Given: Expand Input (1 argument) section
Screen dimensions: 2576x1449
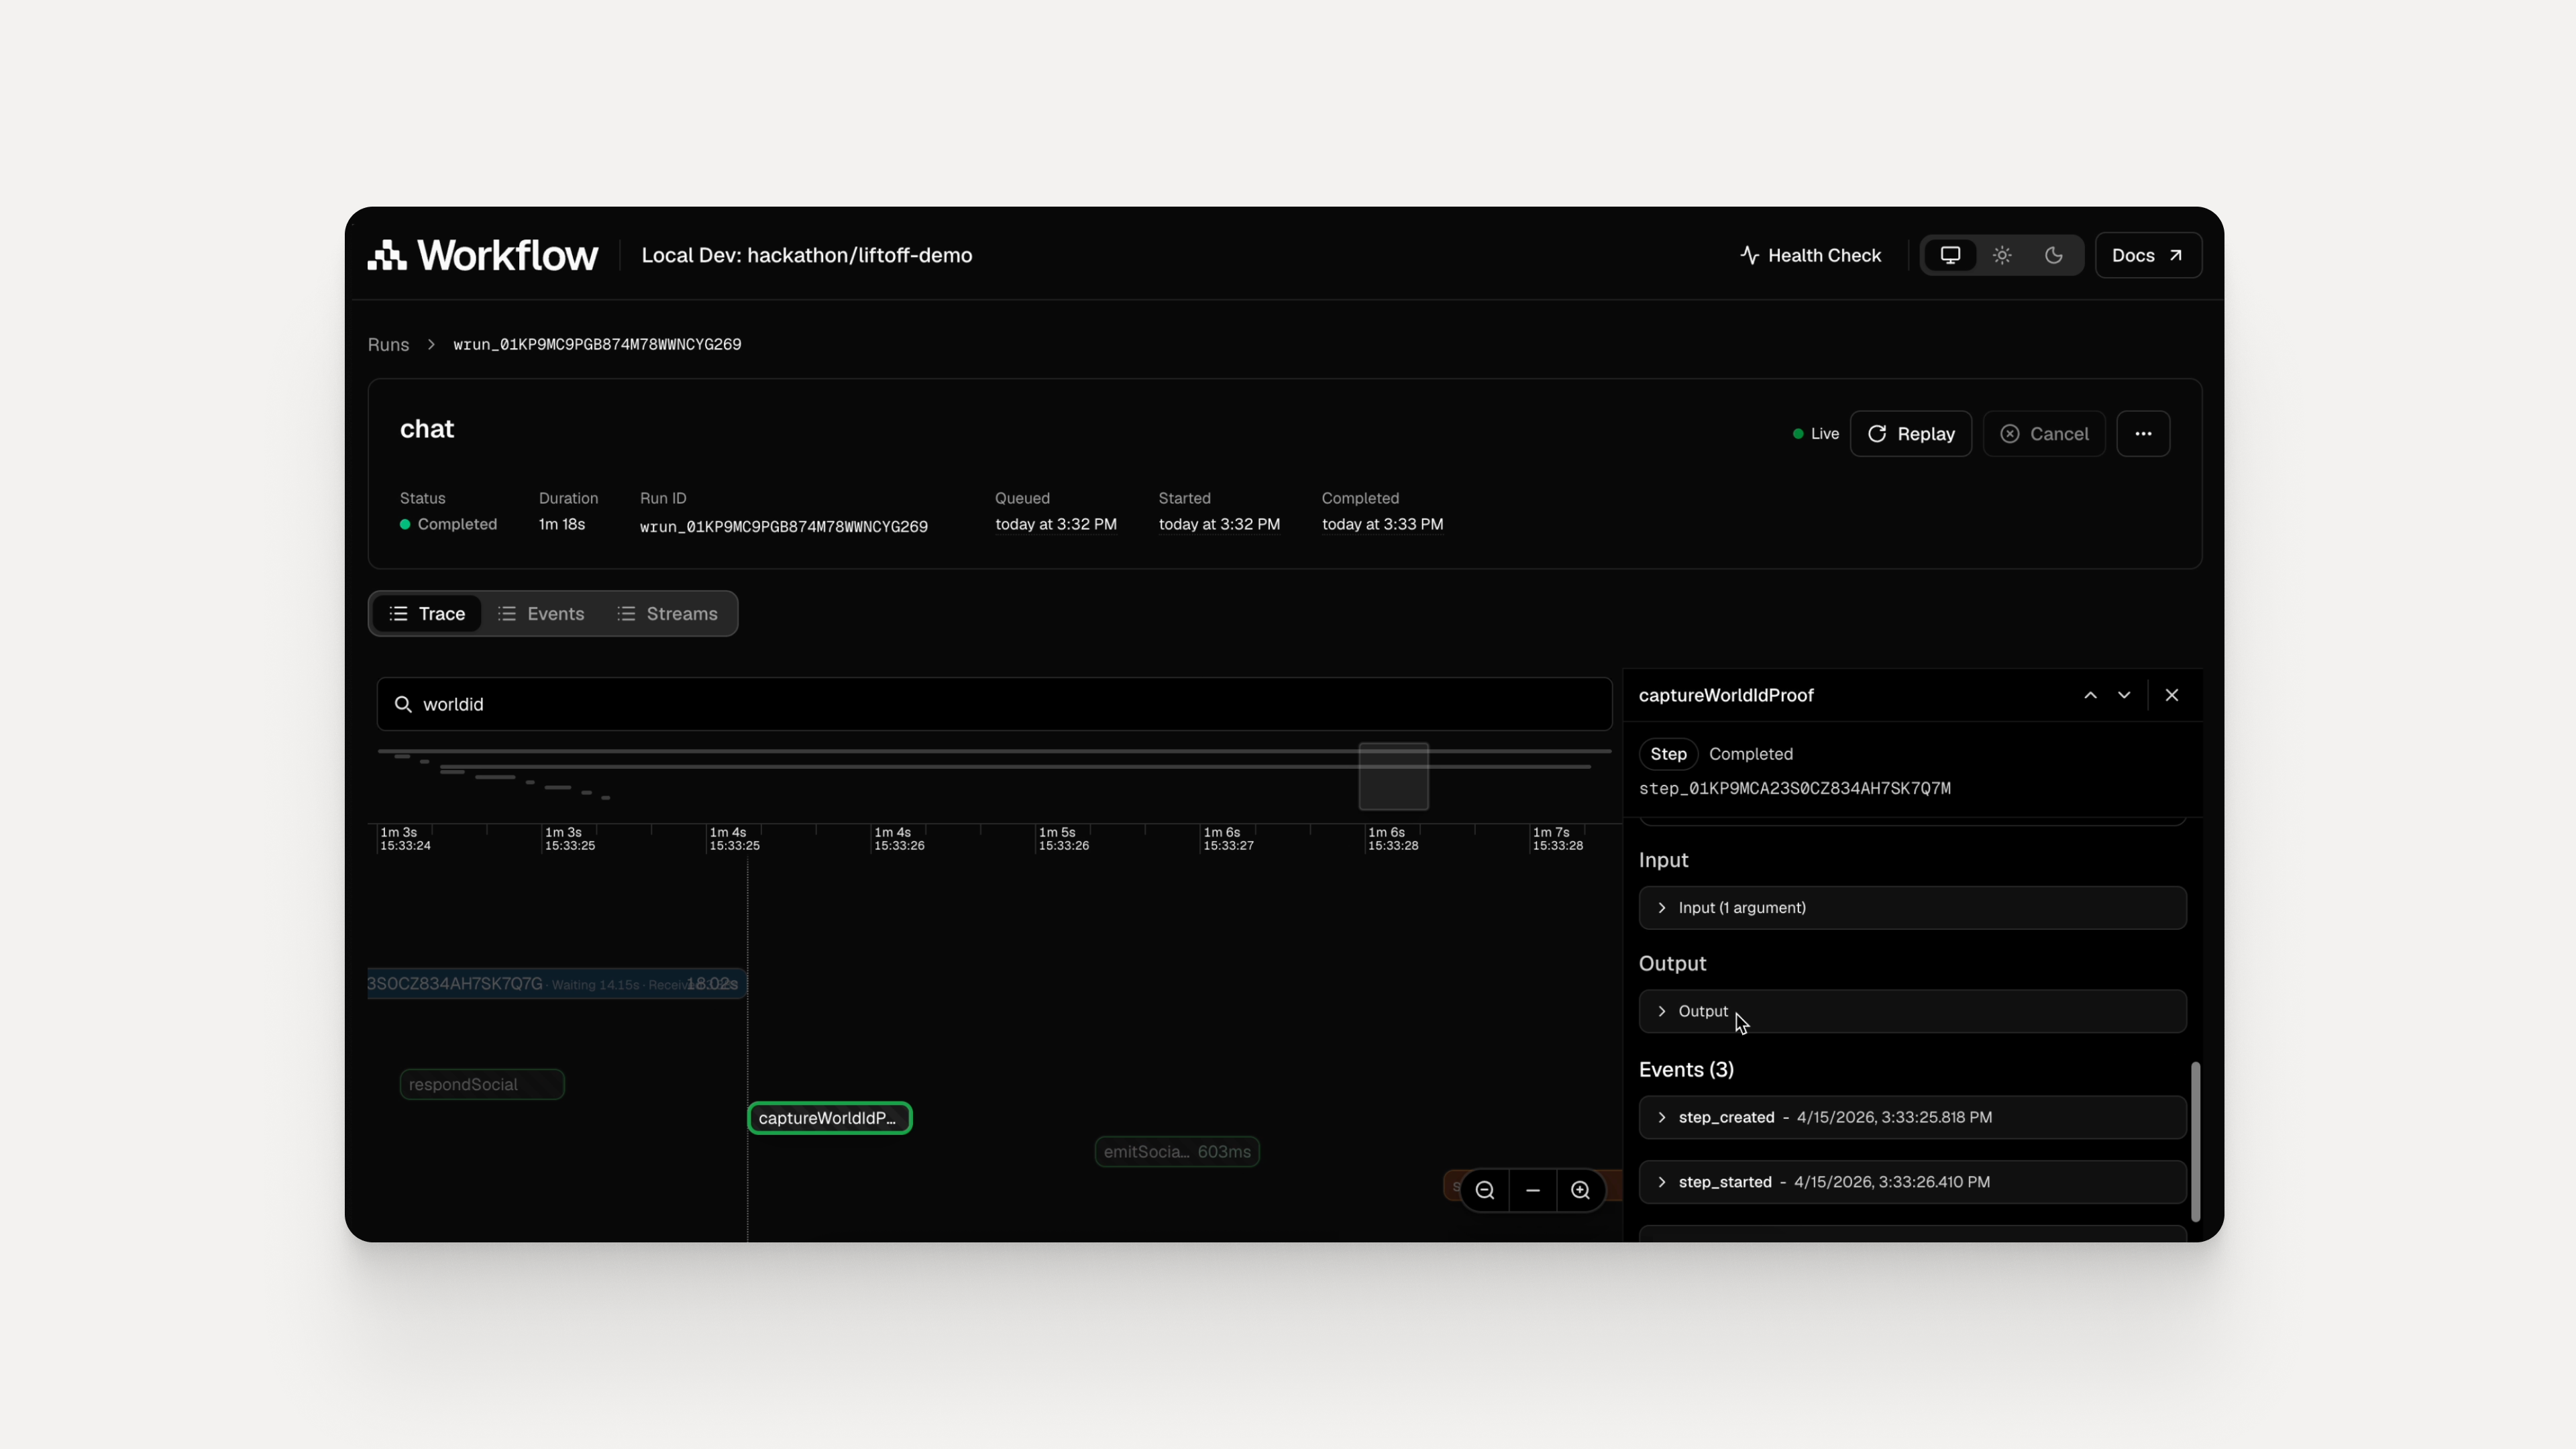Looking at the screenshot, I should click(1912, 908).
